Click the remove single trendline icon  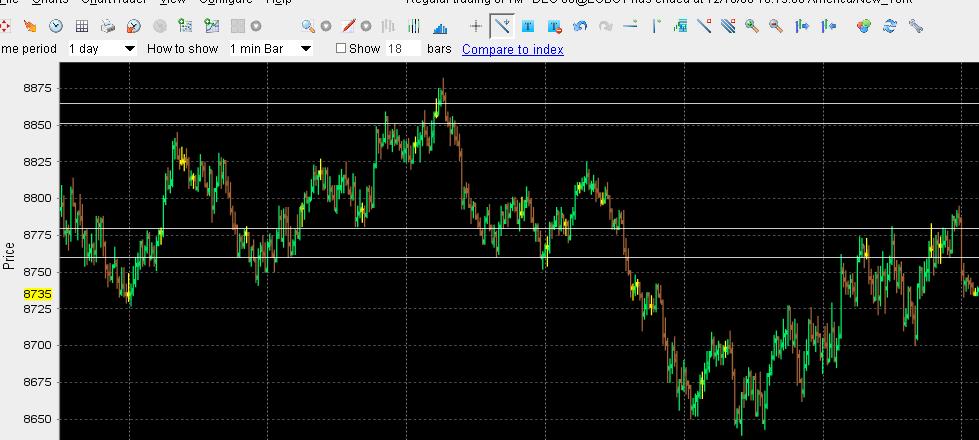tap(704, 26)
